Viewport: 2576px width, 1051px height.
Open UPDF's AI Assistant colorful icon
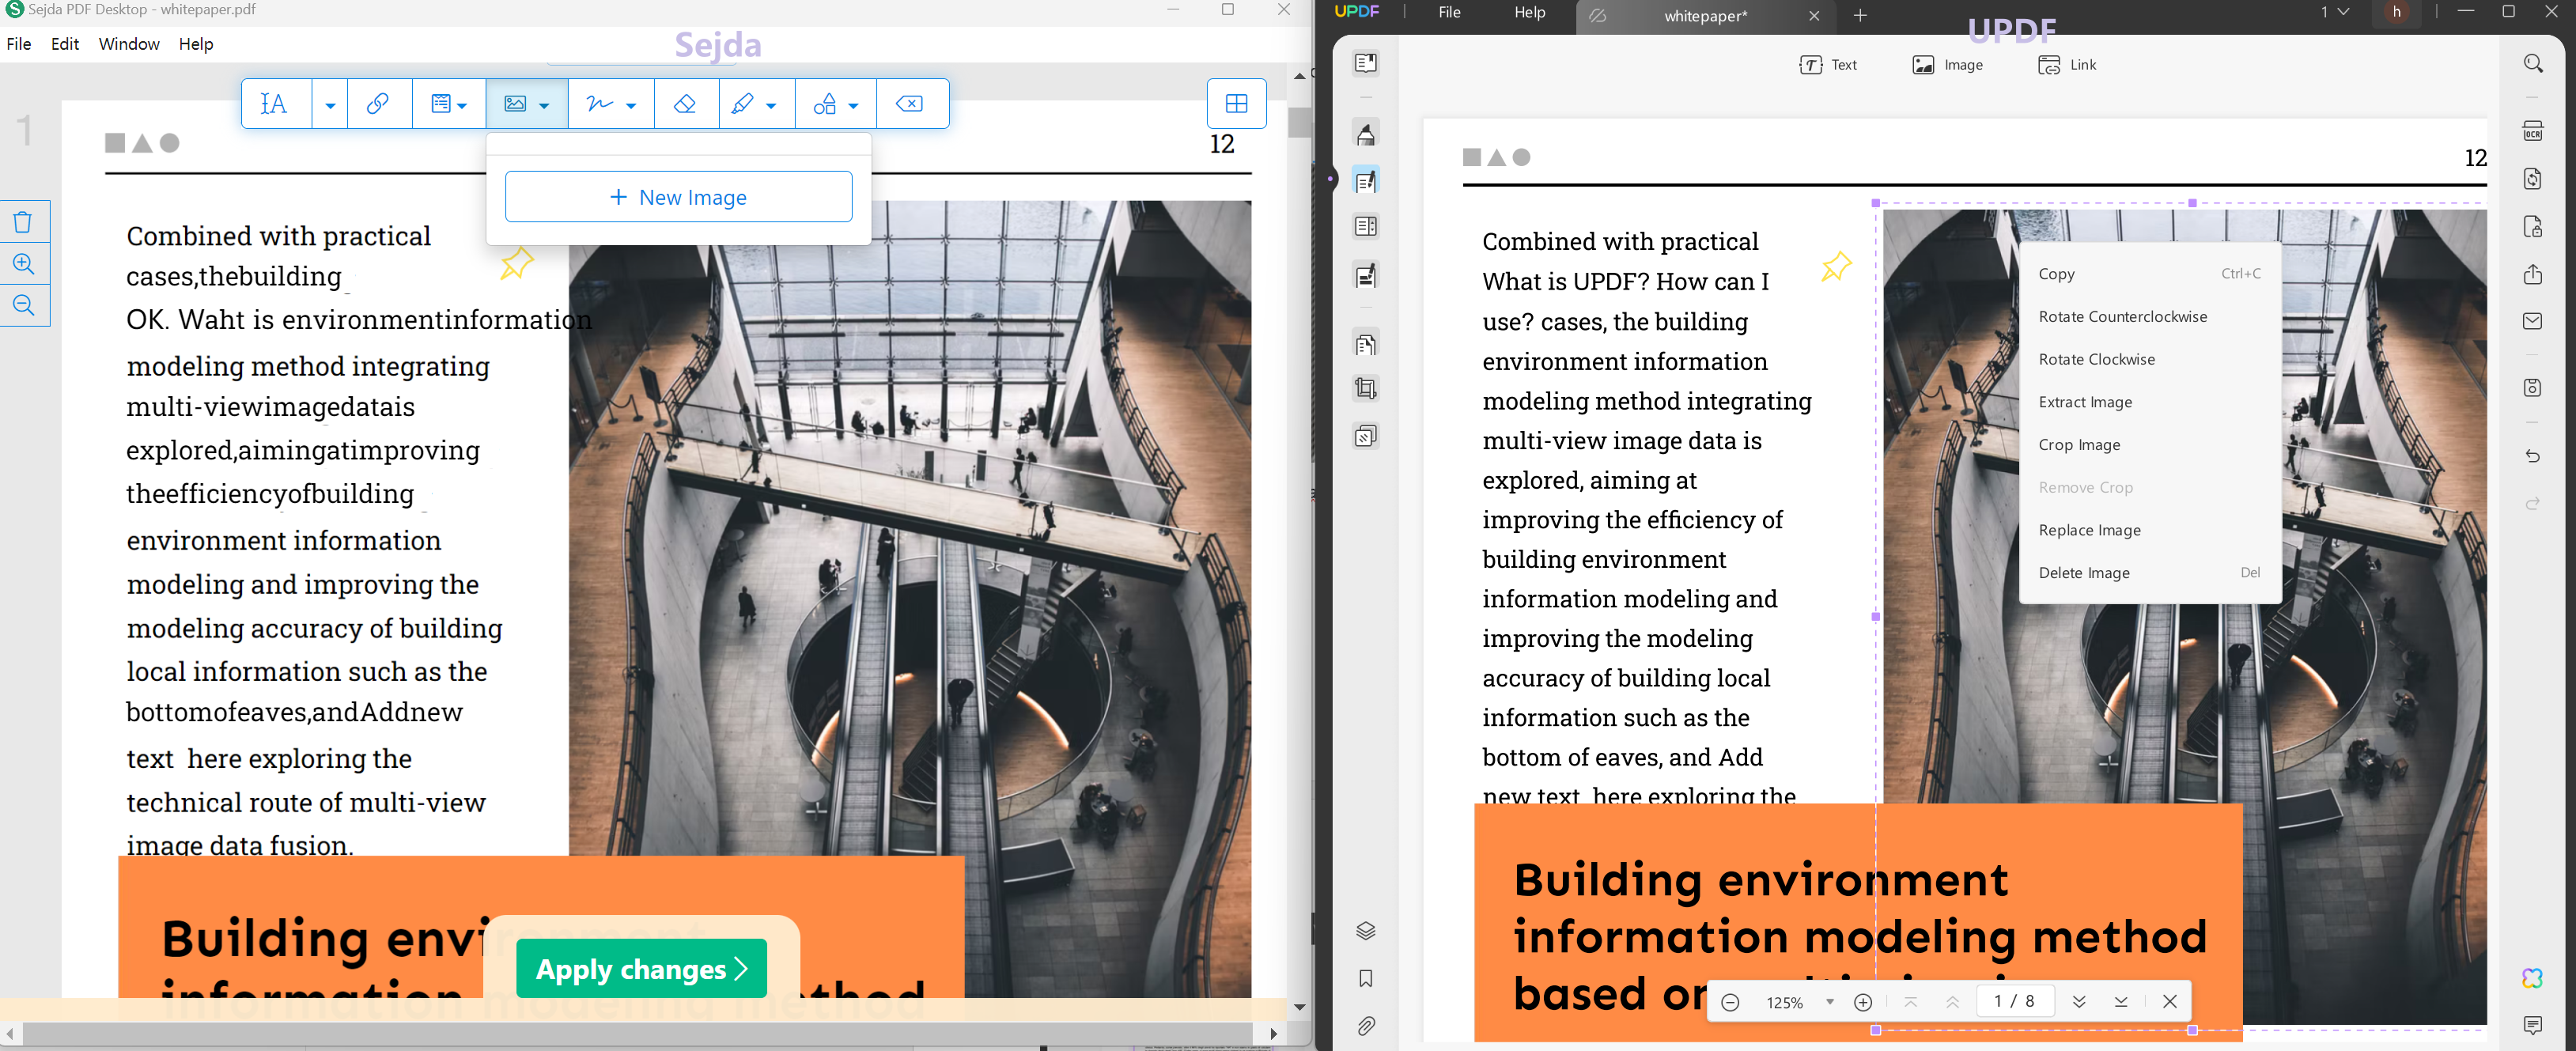click(2534, 978)
